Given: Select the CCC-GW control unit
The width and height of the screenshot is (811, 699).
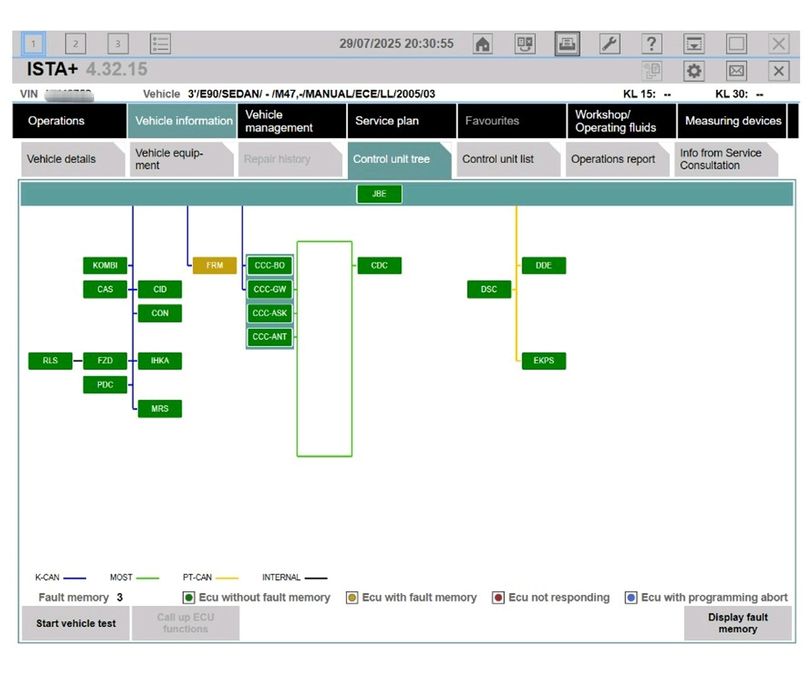Looking at the screenshot, I should click(x=269, y=289).
